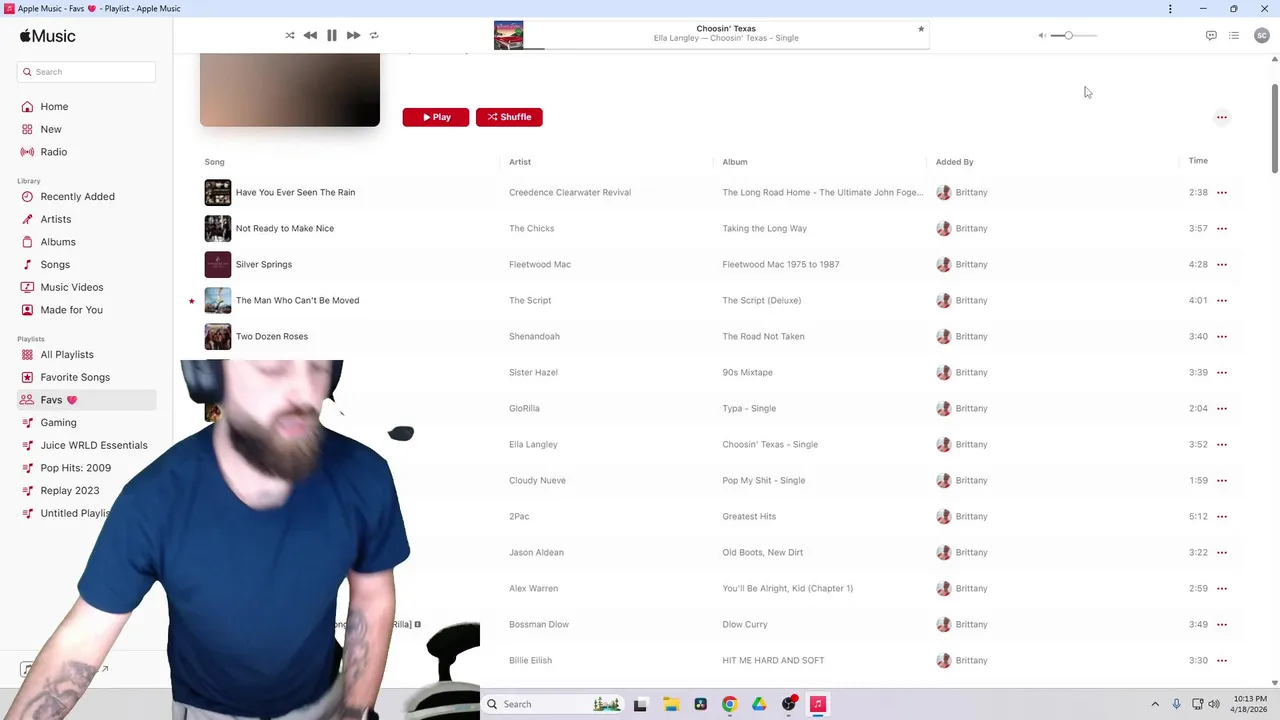Screen dimensions: 1280x720
Task: Open Radio in the sidebar
Action: click(x=54, y=152)
